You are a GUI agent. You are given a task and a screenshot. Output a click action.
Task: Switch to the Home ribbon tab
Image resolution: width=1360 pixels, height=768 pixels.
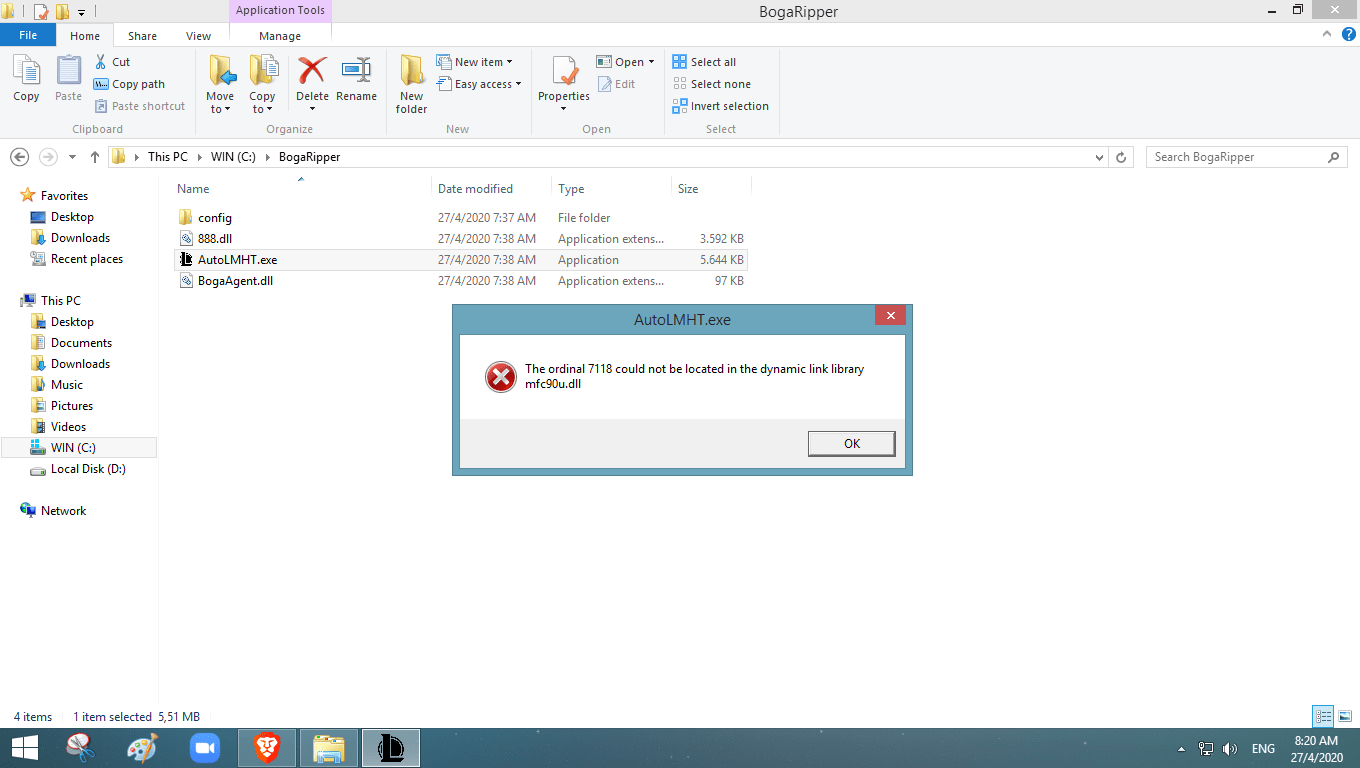[x=85, y=36]
